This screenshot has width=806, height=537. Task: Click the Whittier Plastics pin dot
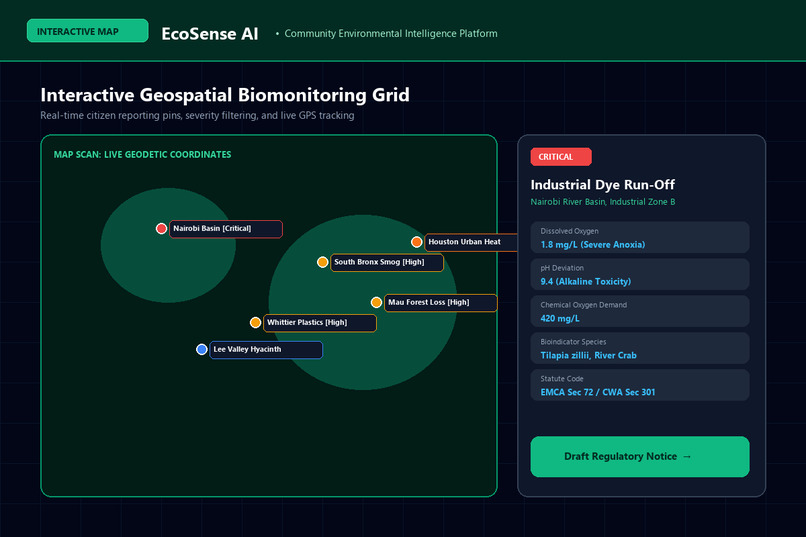coord(255,323)
